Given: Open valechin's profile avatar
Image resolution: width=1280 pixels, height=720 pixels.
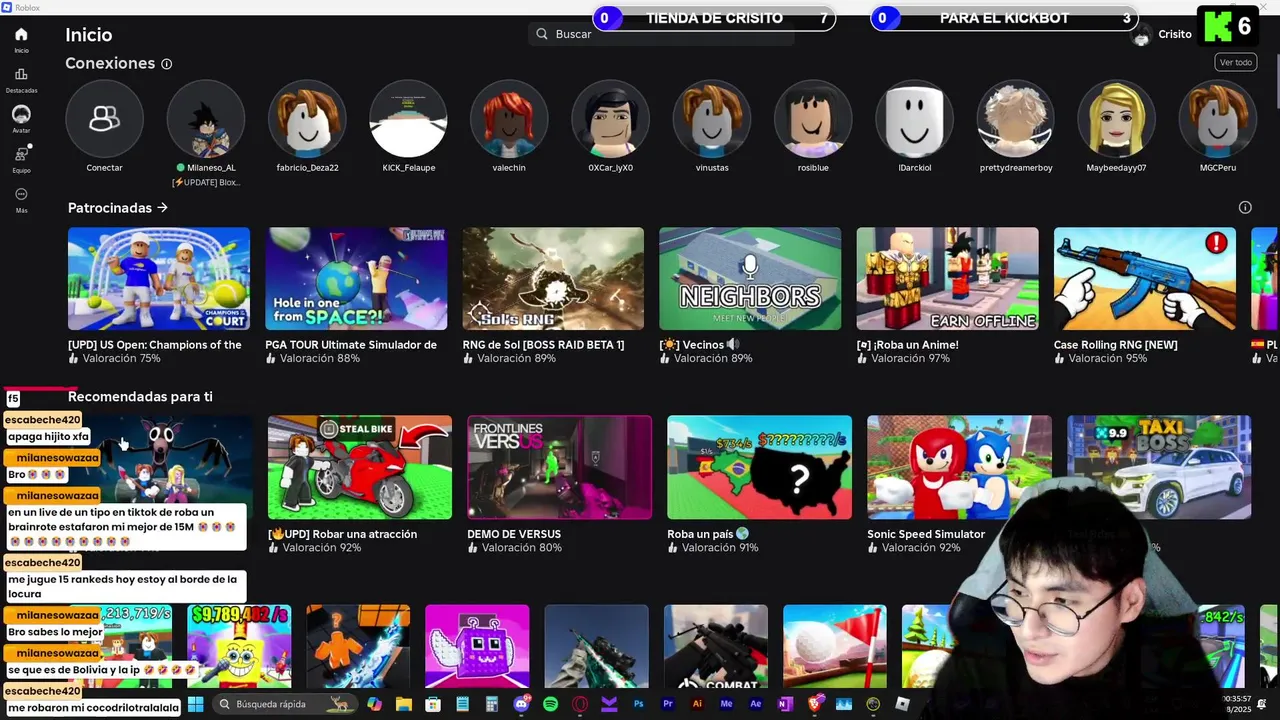Looking at the screenshot, I should click(509, 119).
